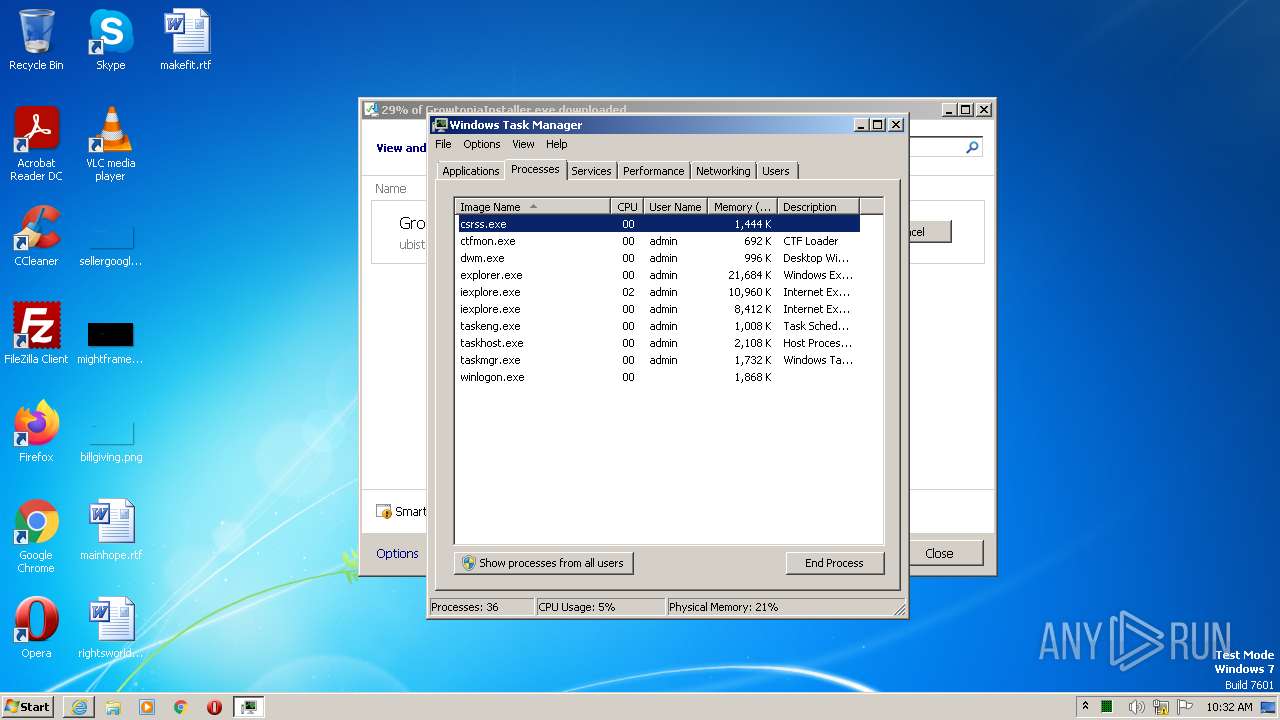This screenshot has height=720, width=1280.
Task: Open the Recycle Bin desktop icon
Action: (x=36, y=40)
